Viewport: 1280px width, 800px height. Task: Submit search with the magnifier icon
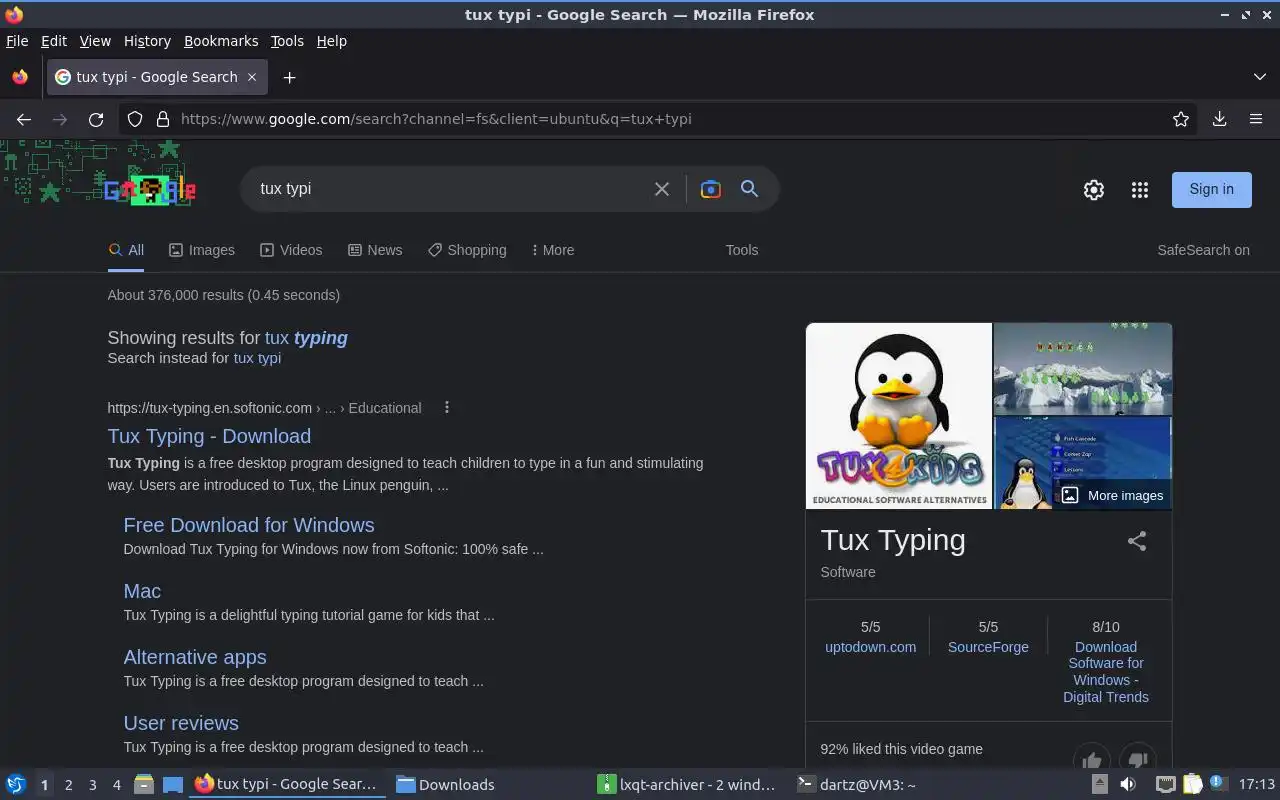(x=749, y=189)
